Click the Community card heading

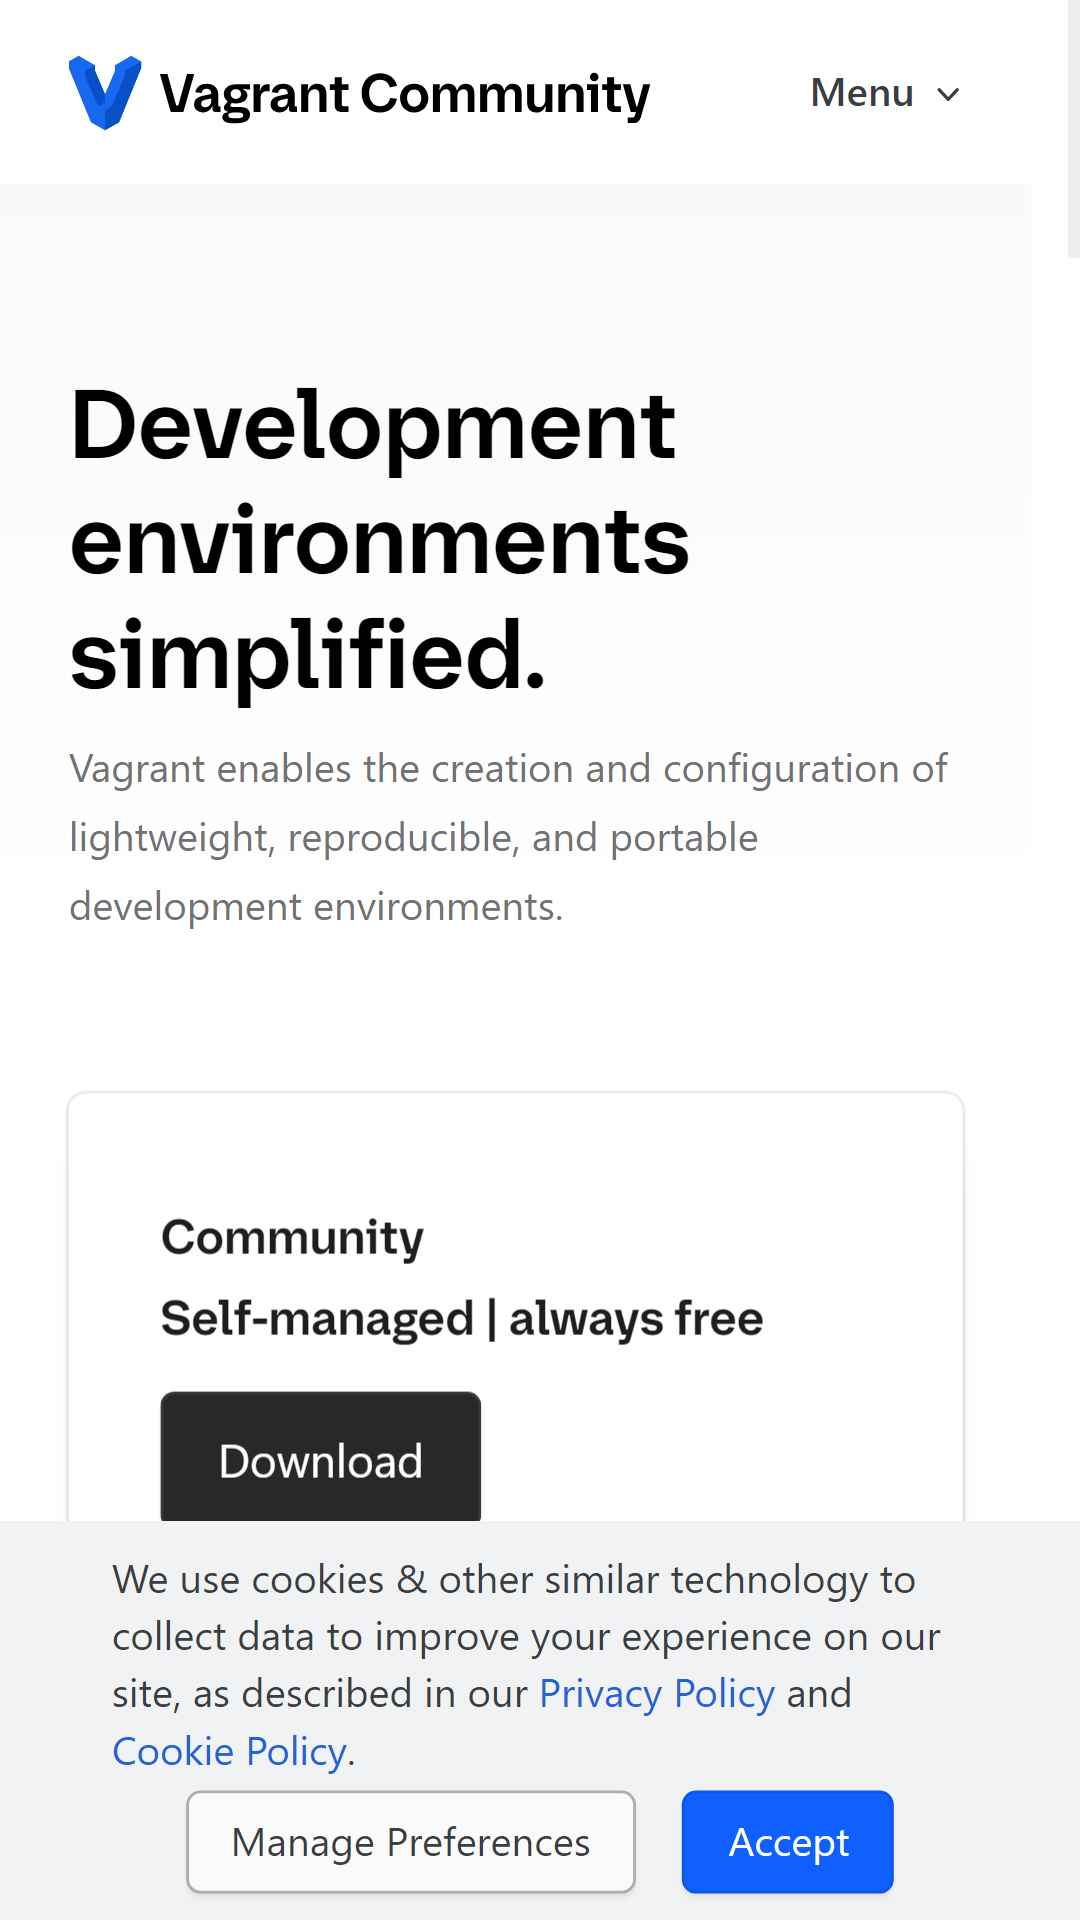(292, 1238)
